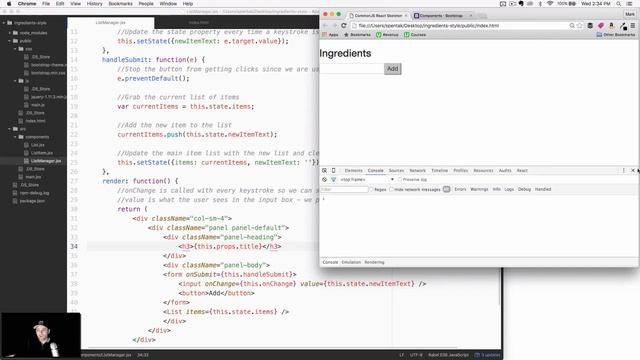
Task: Click the ingredient text input field
Action: (x=352, y=69)
